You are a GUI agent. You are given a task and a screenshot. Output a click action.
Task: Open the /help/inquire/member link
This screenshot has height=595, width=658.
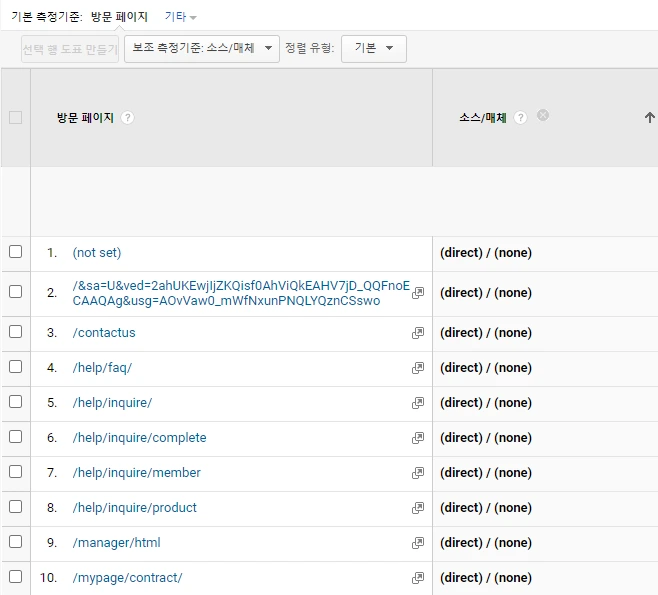137,473
